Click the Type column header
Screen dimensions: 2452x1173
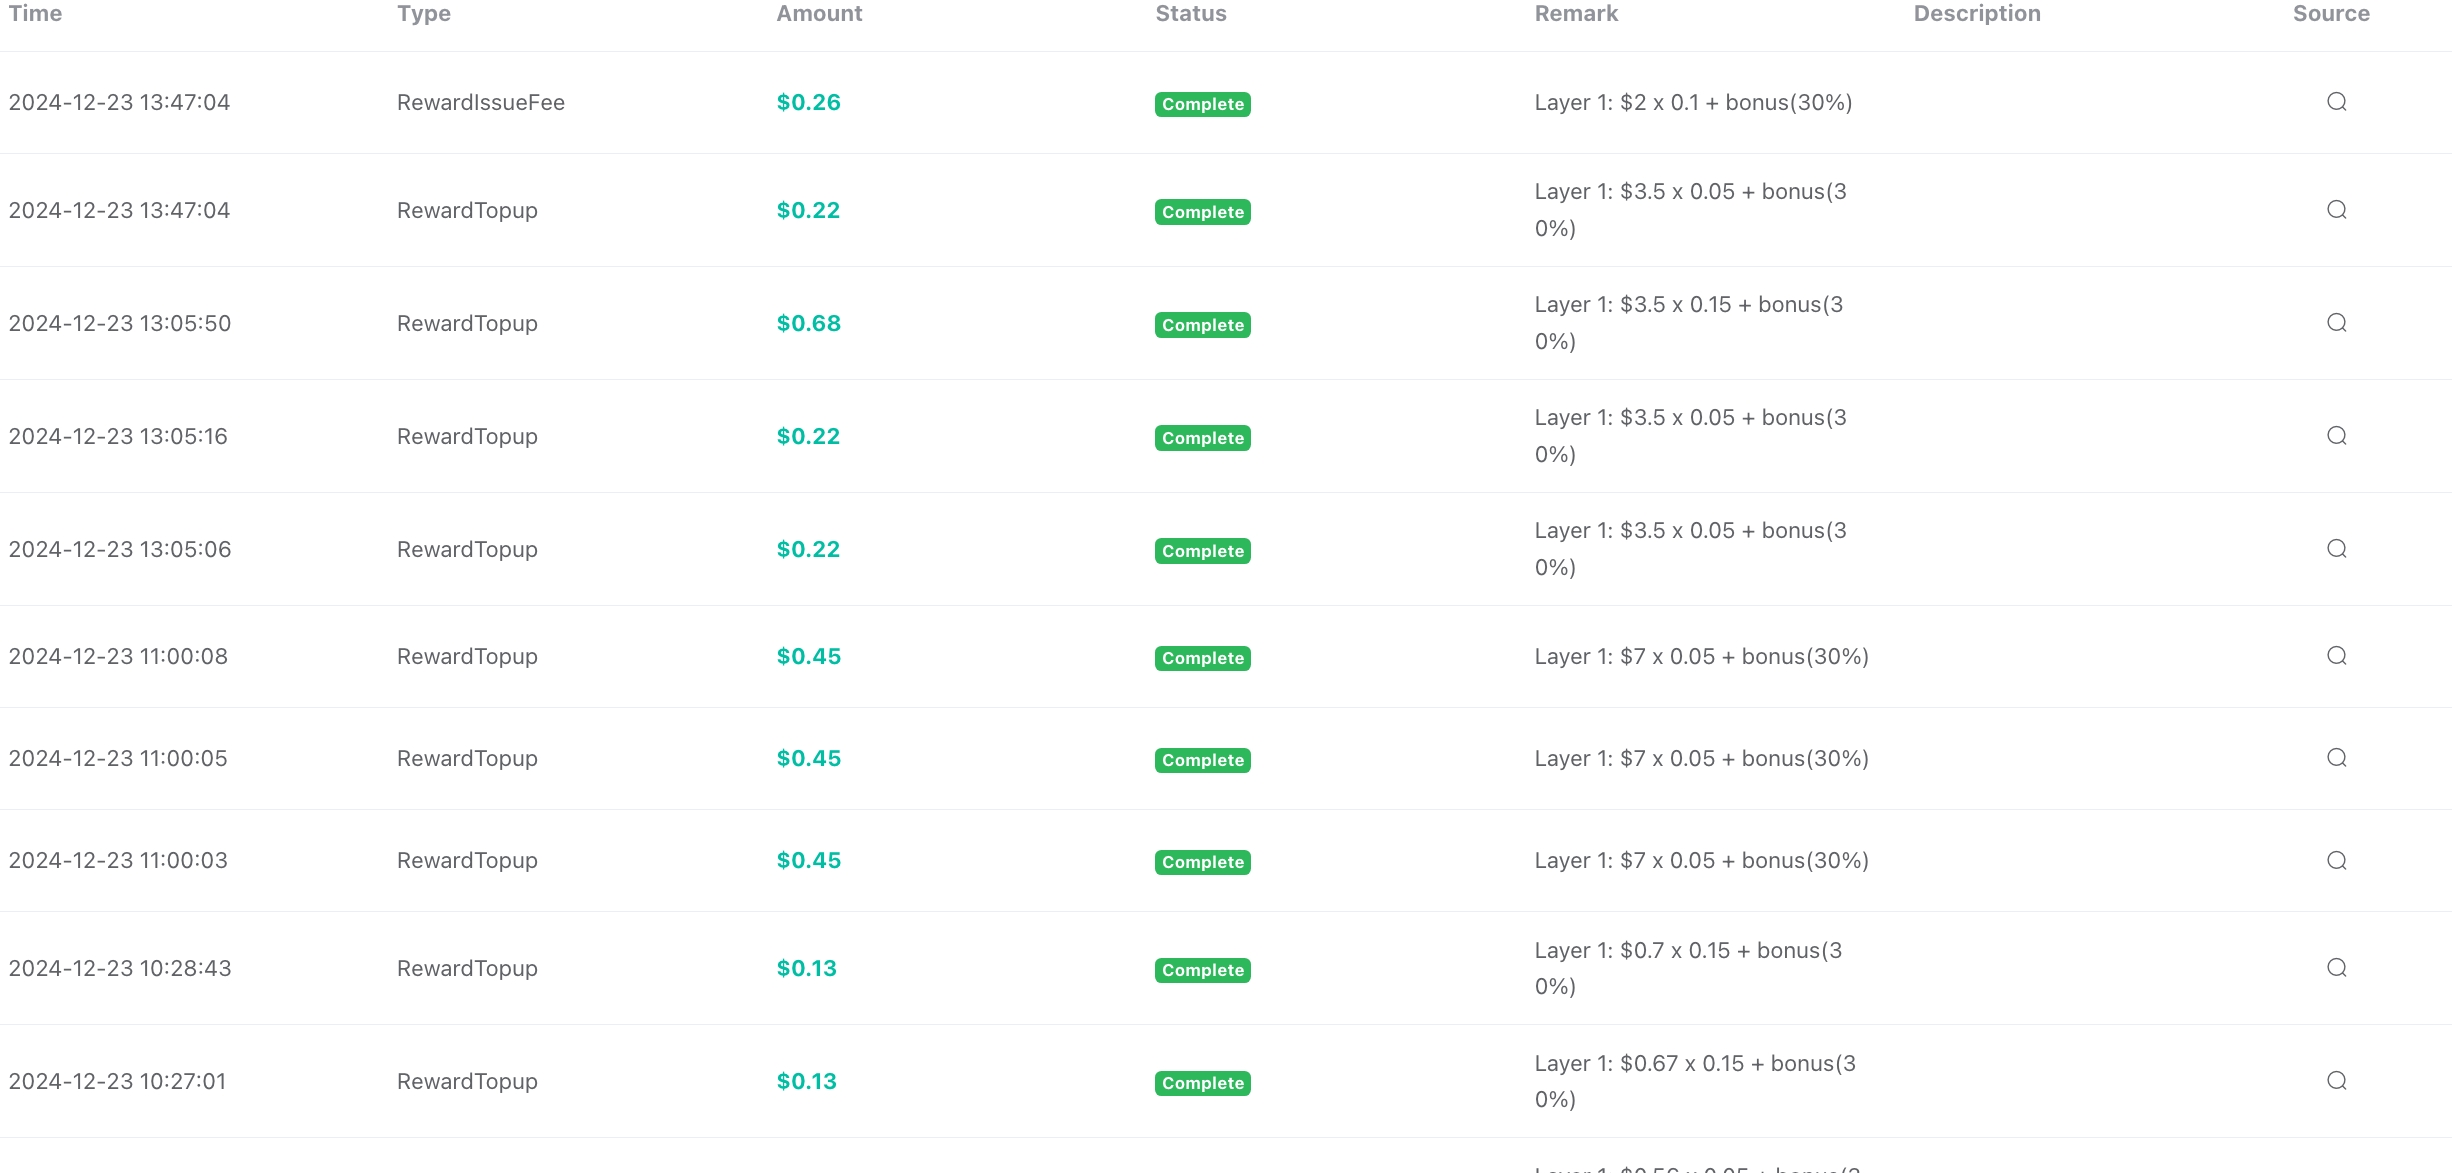pos(424,14)
